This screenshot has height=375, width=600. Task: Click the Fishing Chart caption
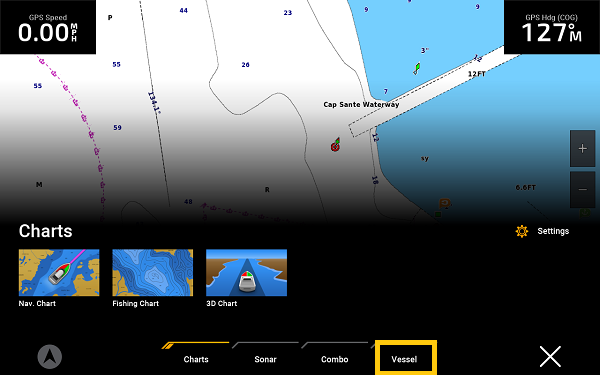coord(135,303)
